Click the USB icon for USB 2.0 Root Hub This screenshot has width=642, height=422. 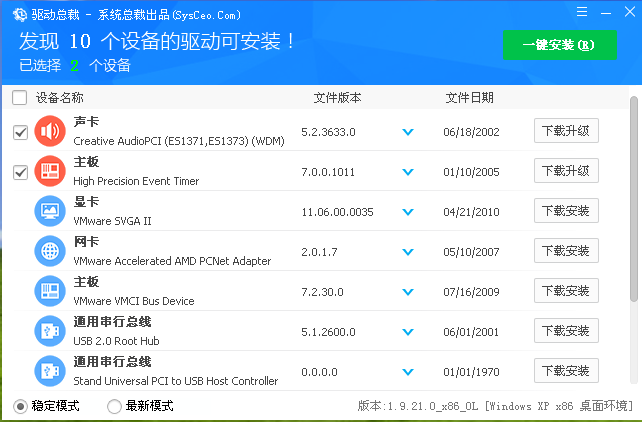coord(50,331)
